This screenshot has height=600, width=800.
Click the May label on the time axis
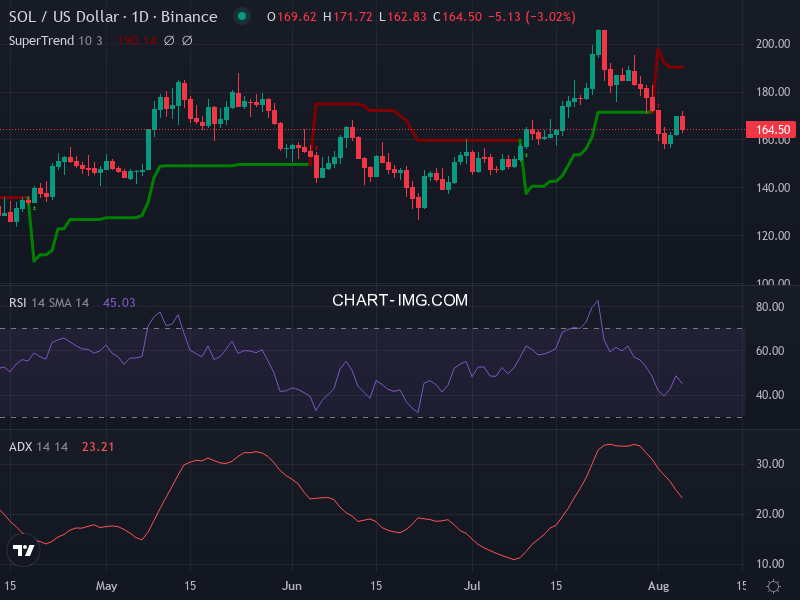pos(106,586)
